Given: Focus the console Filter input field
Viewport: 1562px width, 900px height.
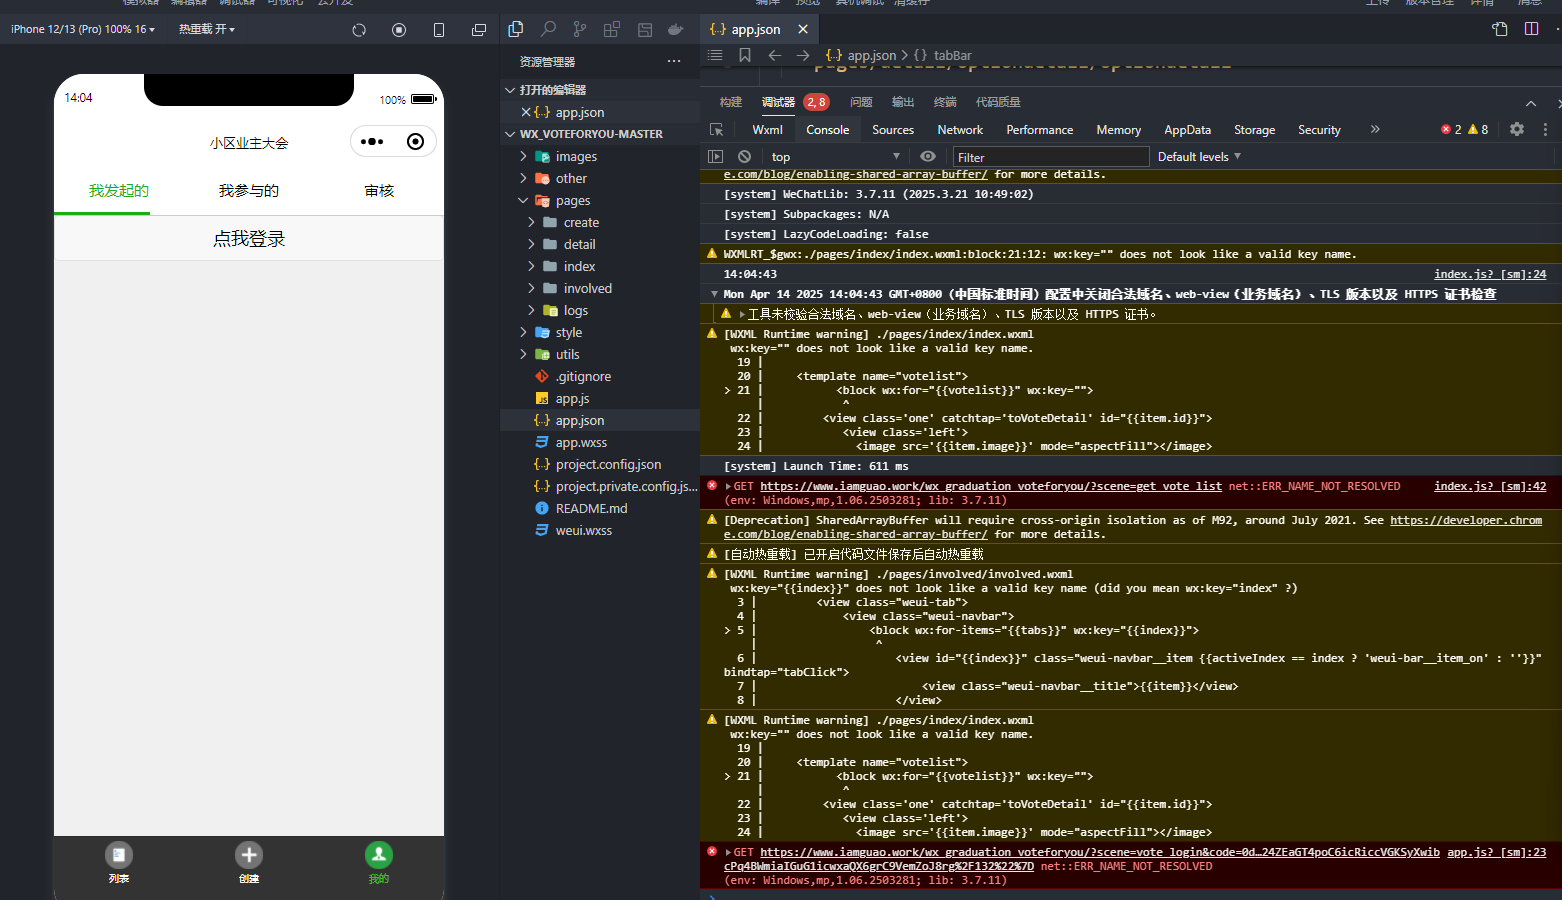Looking at the screenshot, I should point(1050,157).
